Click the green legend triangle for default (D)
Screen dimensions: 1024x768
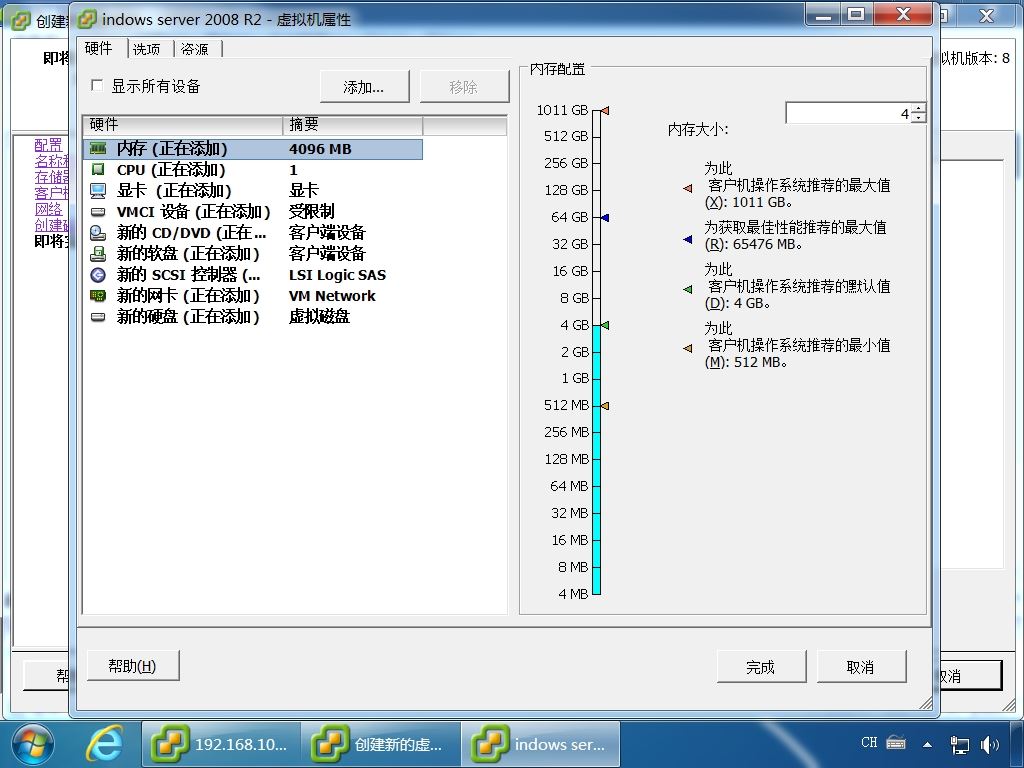coord(688,289)
